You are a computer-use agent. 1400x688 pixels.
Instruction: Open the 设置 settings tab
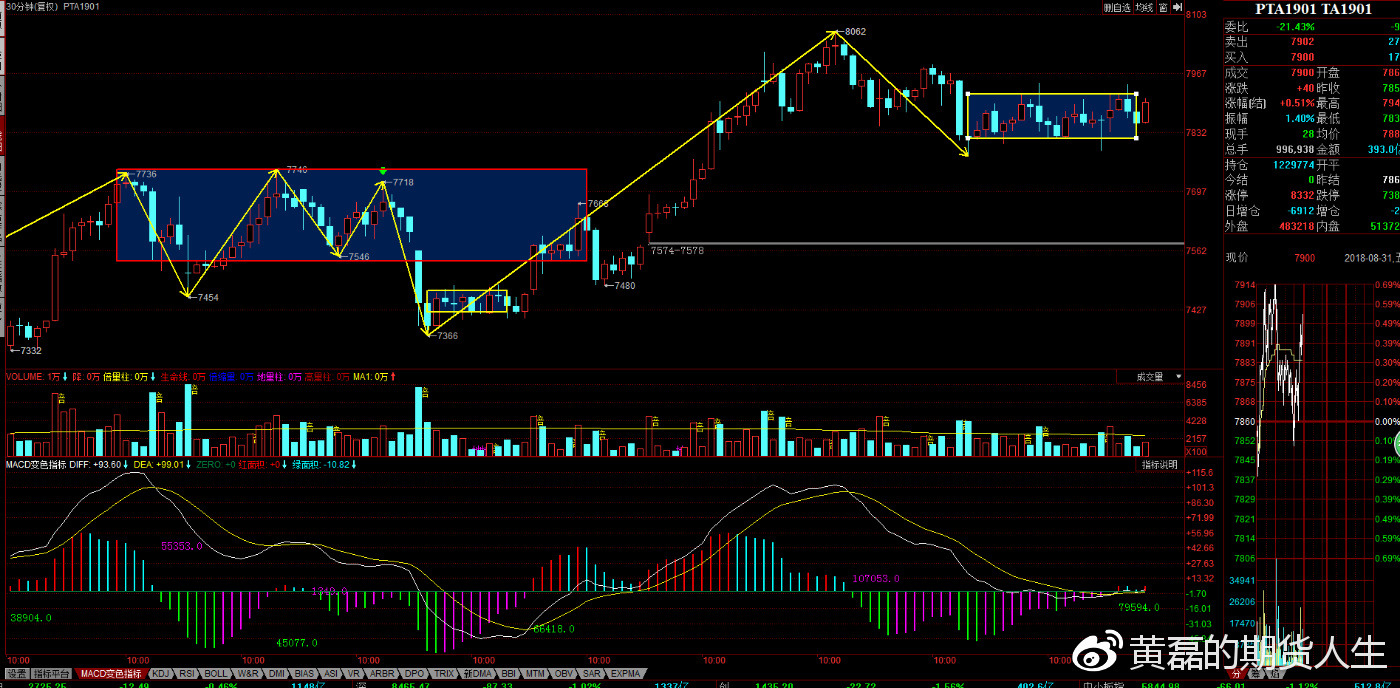coord(17,673)
